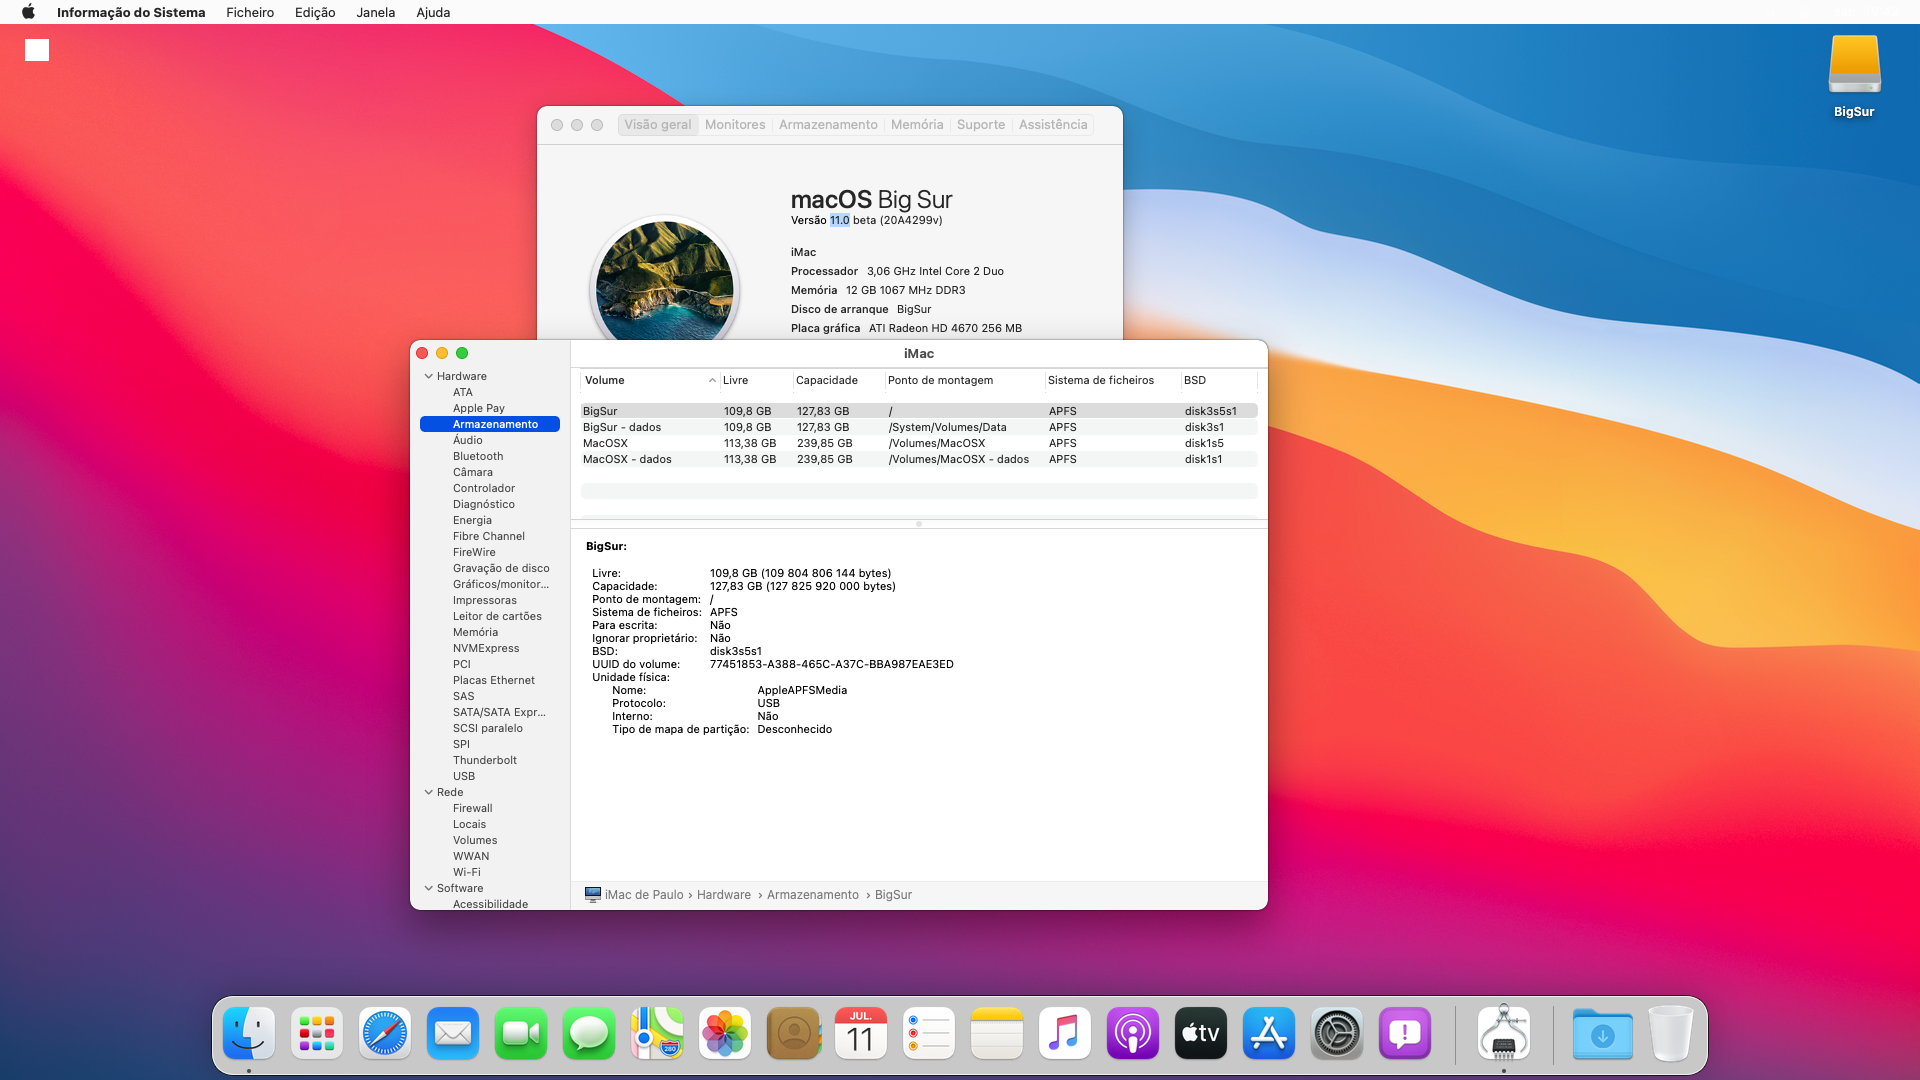Viewport: 1920px width, 1080px height.
Task: Click Hardware in the path bar
Action: pos(724,895)
